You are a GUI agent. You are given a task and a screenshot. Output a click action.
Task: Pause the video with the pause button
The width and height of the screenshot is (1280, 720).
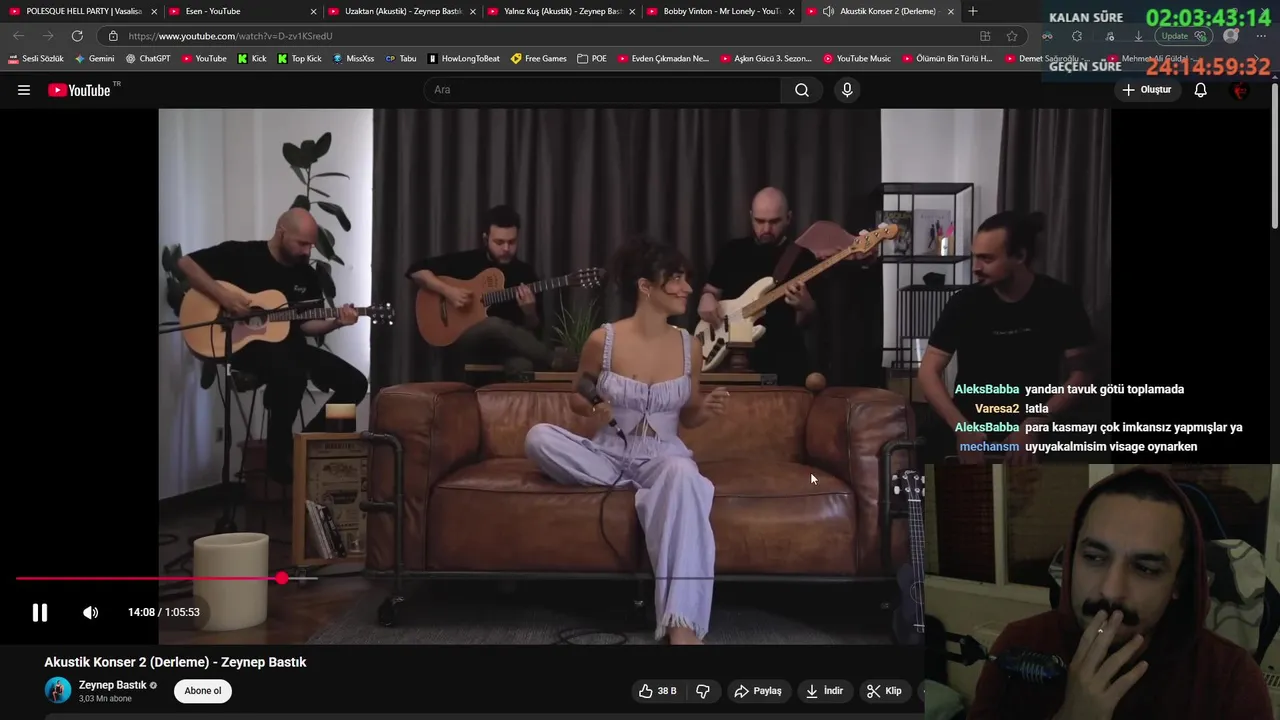(40, 612)
